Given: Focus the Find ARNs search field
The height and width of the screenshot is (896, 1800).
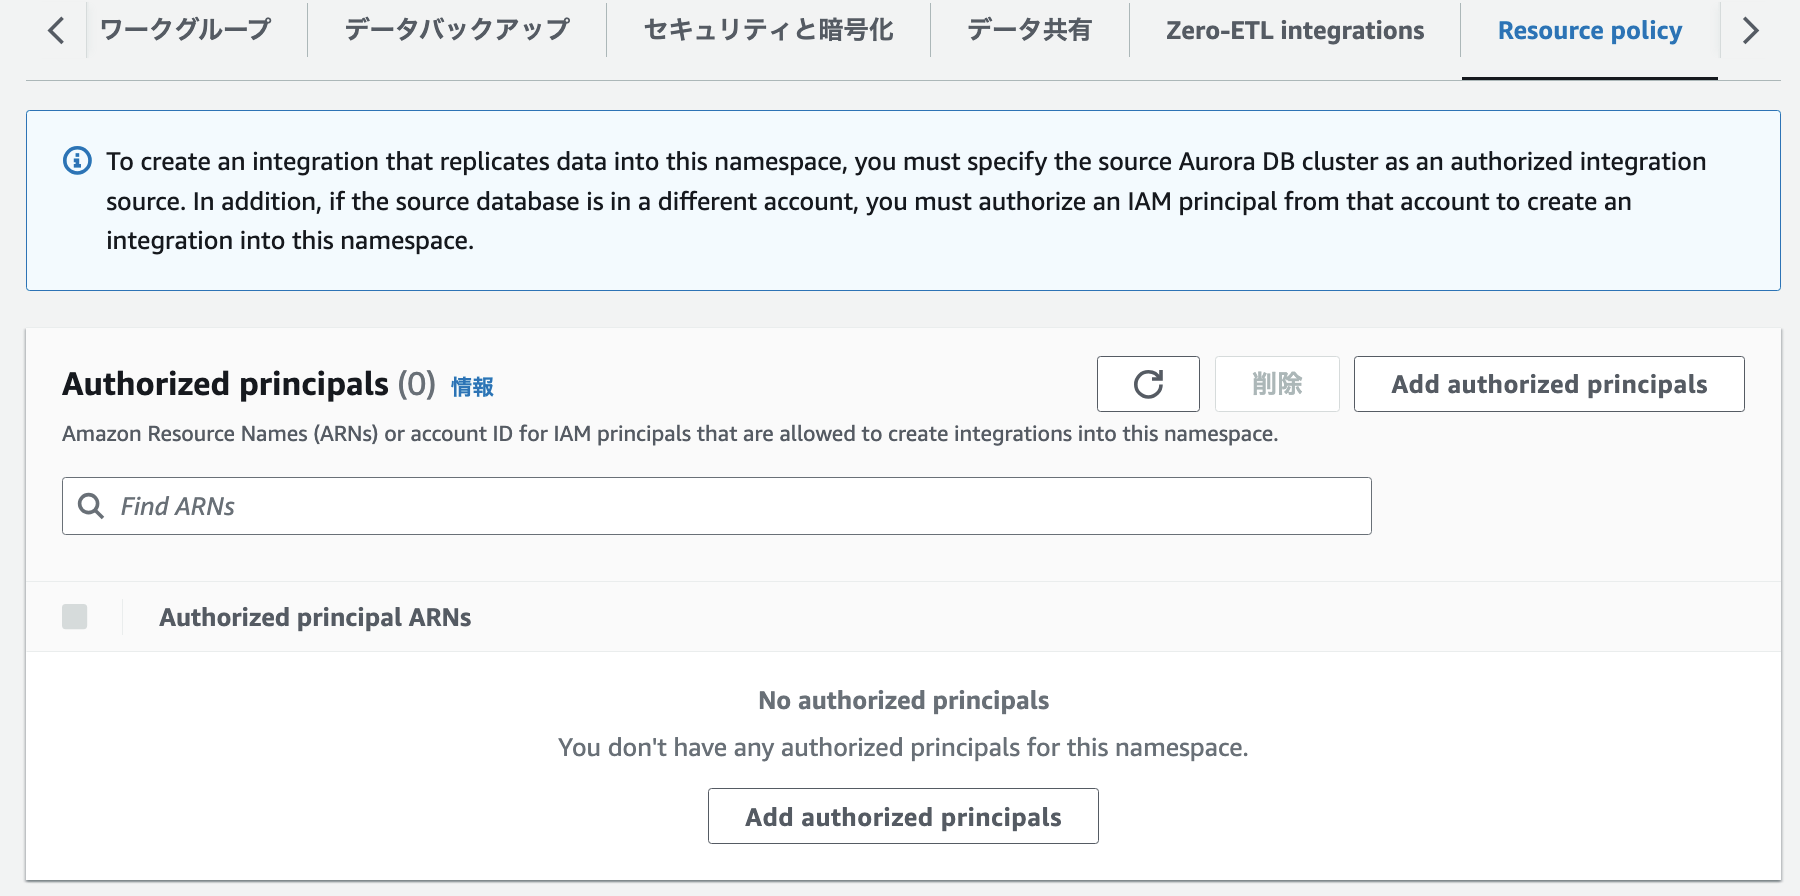Looking at the screenshot, I should pyautogui.click(x=740, y=506).
